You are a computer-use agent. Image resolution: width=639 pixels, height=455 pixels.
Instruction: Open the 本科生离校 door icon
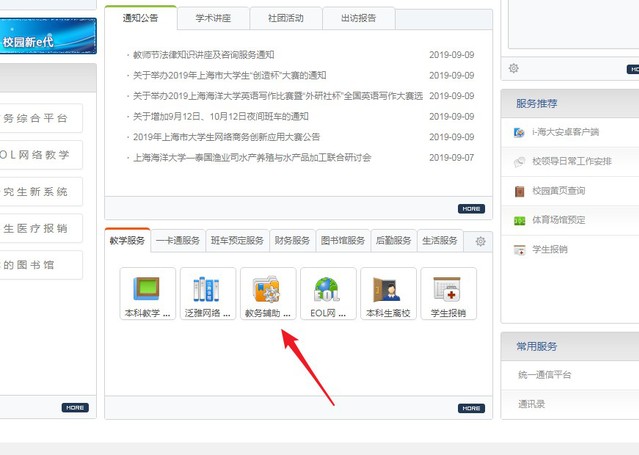click(x=388, y=293)
